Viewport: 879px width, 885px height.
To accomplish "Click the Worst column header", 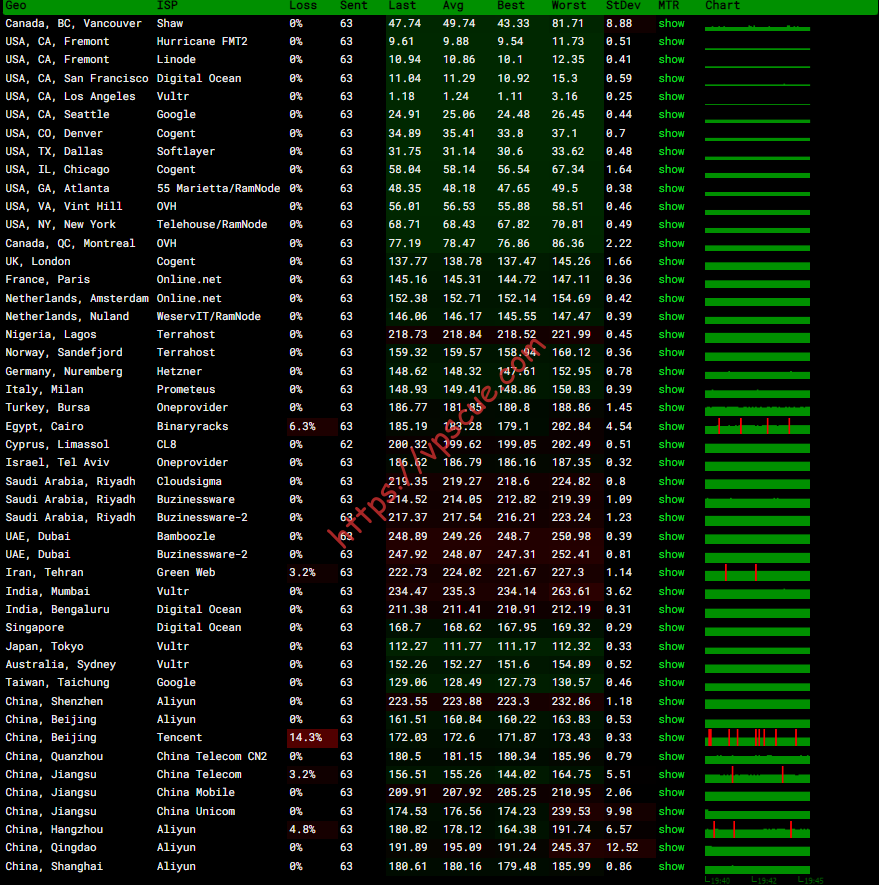I will [568, 6].
